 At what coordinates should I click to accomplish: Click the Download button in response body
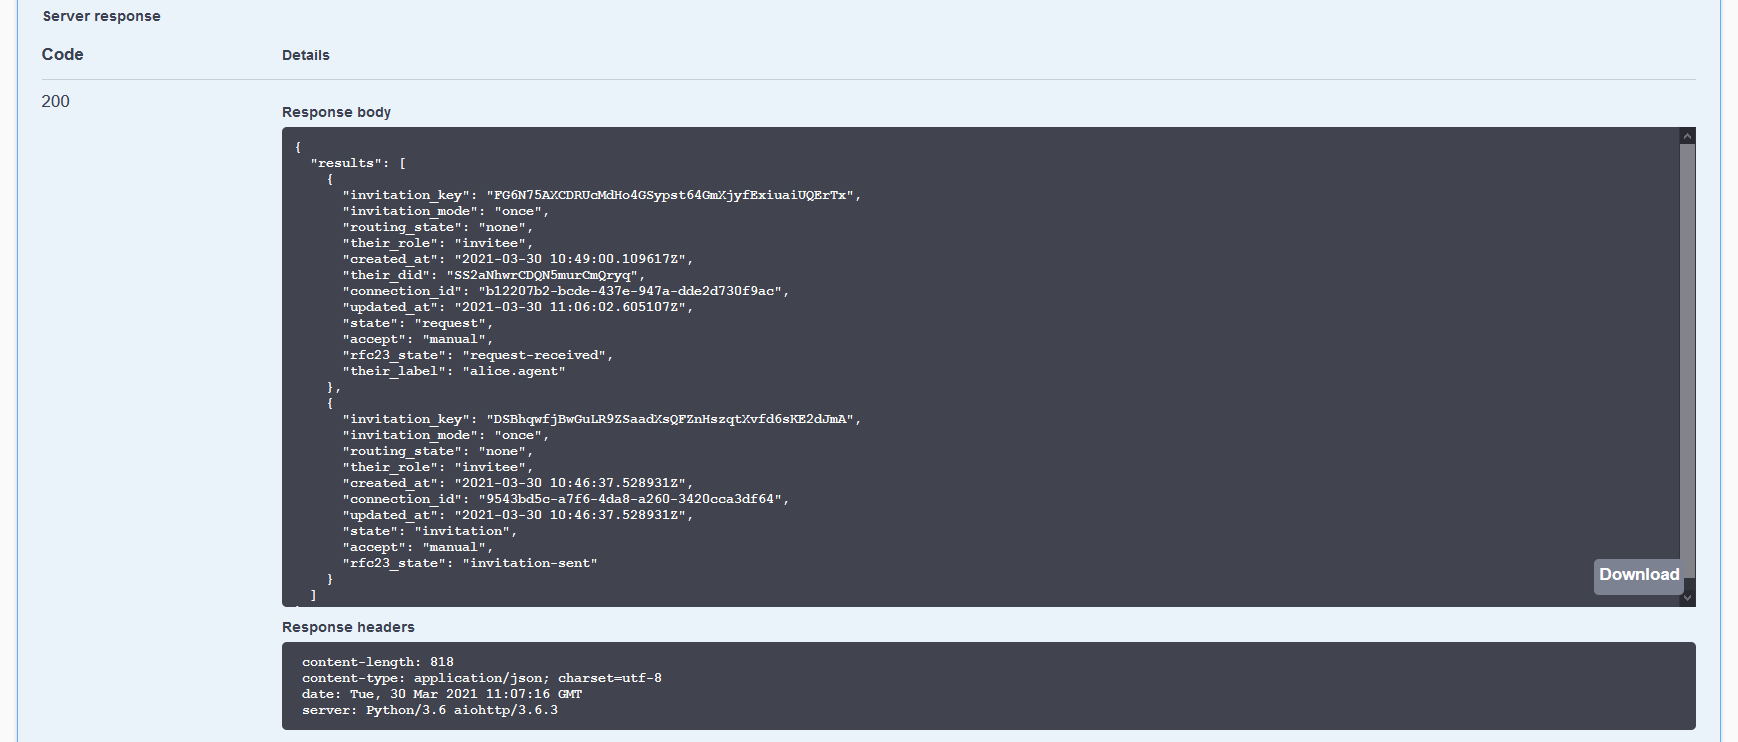click(1638, 575)
